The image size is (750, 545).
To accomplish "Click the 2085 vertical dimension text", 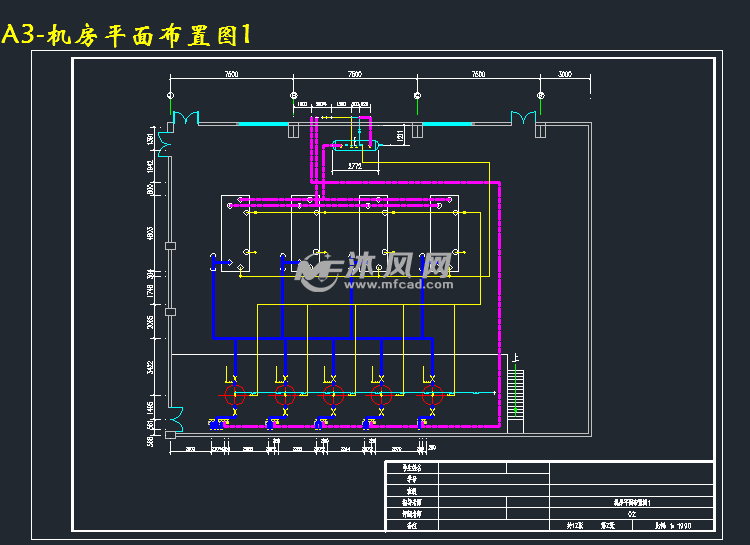I will coord(150,322).
